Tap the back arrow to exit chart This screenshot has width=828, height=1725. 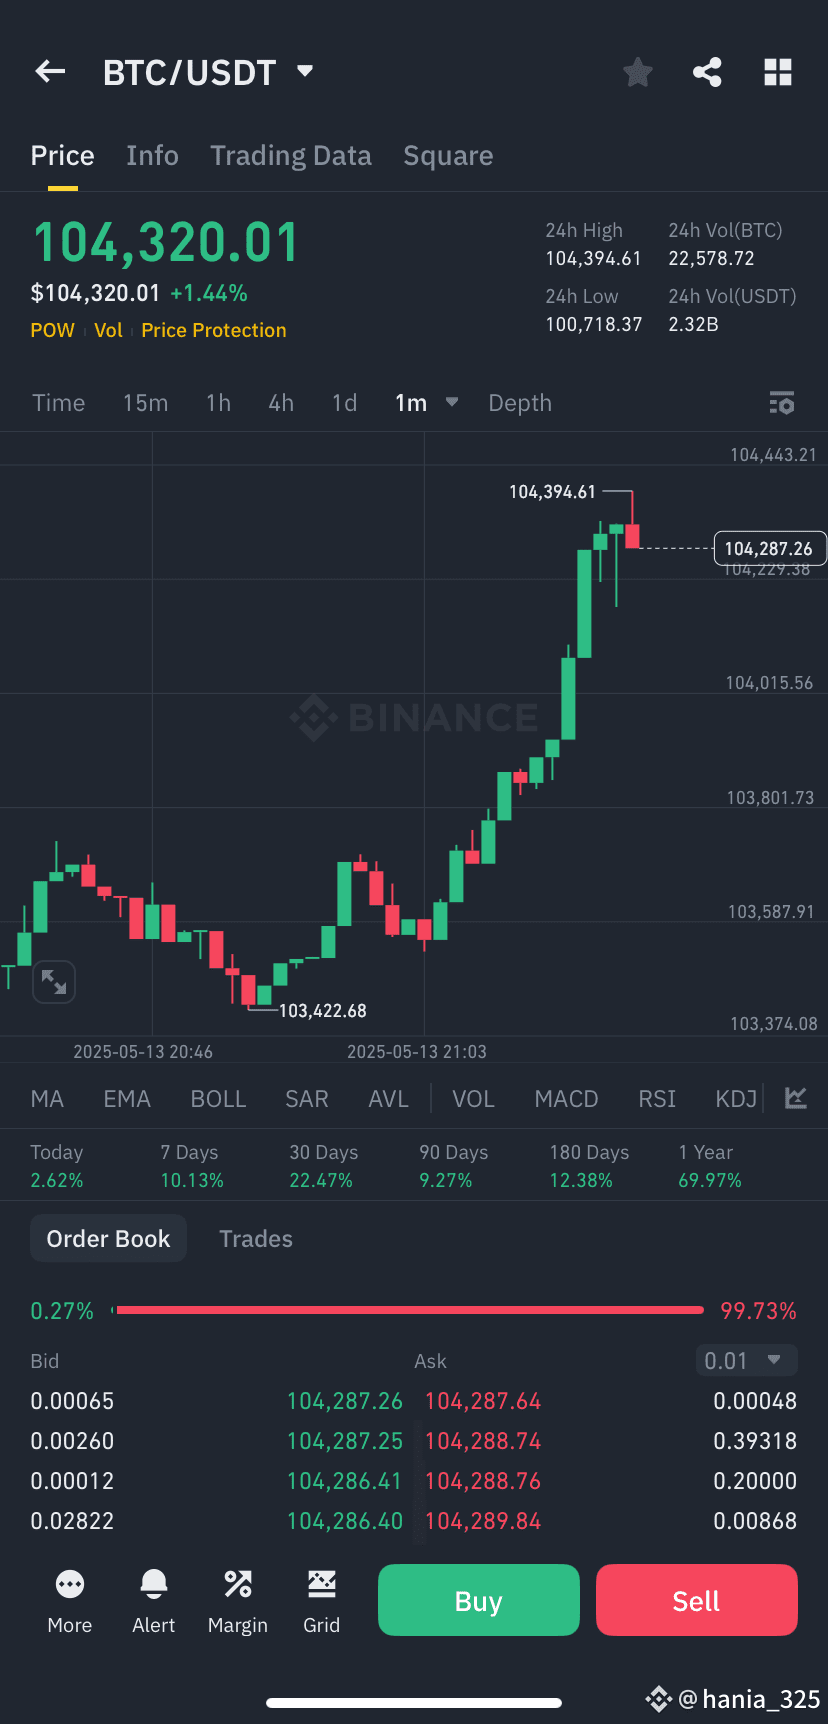pos(50,71)
